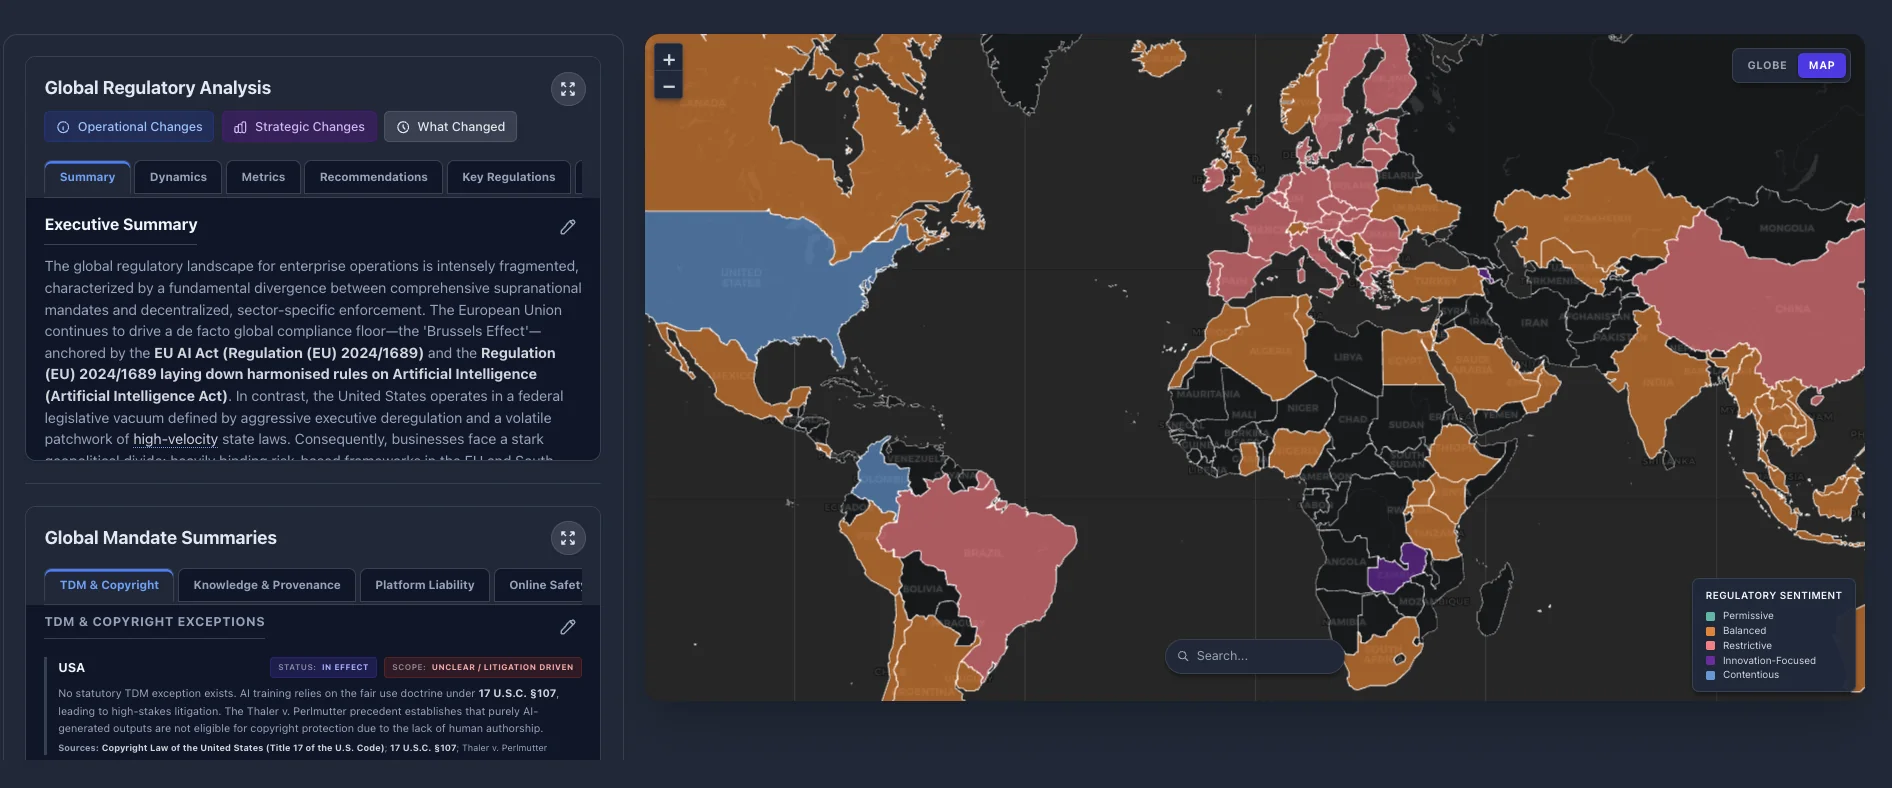1892x788 pixels.
Task: Open the Recommendations tab
Action: point(373,177)
